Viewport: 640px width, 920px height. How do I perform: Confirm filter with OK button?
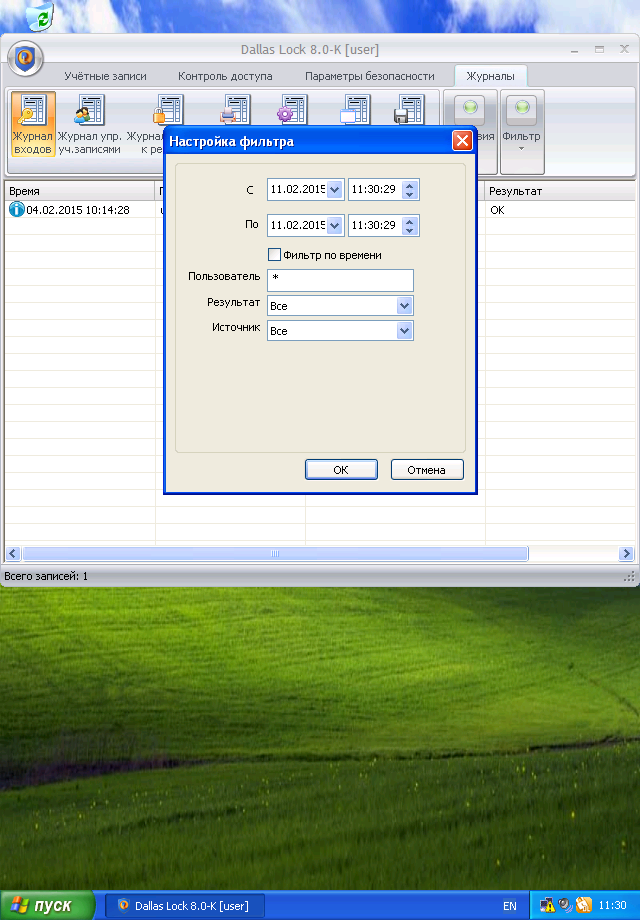click(x=341, y=469)
